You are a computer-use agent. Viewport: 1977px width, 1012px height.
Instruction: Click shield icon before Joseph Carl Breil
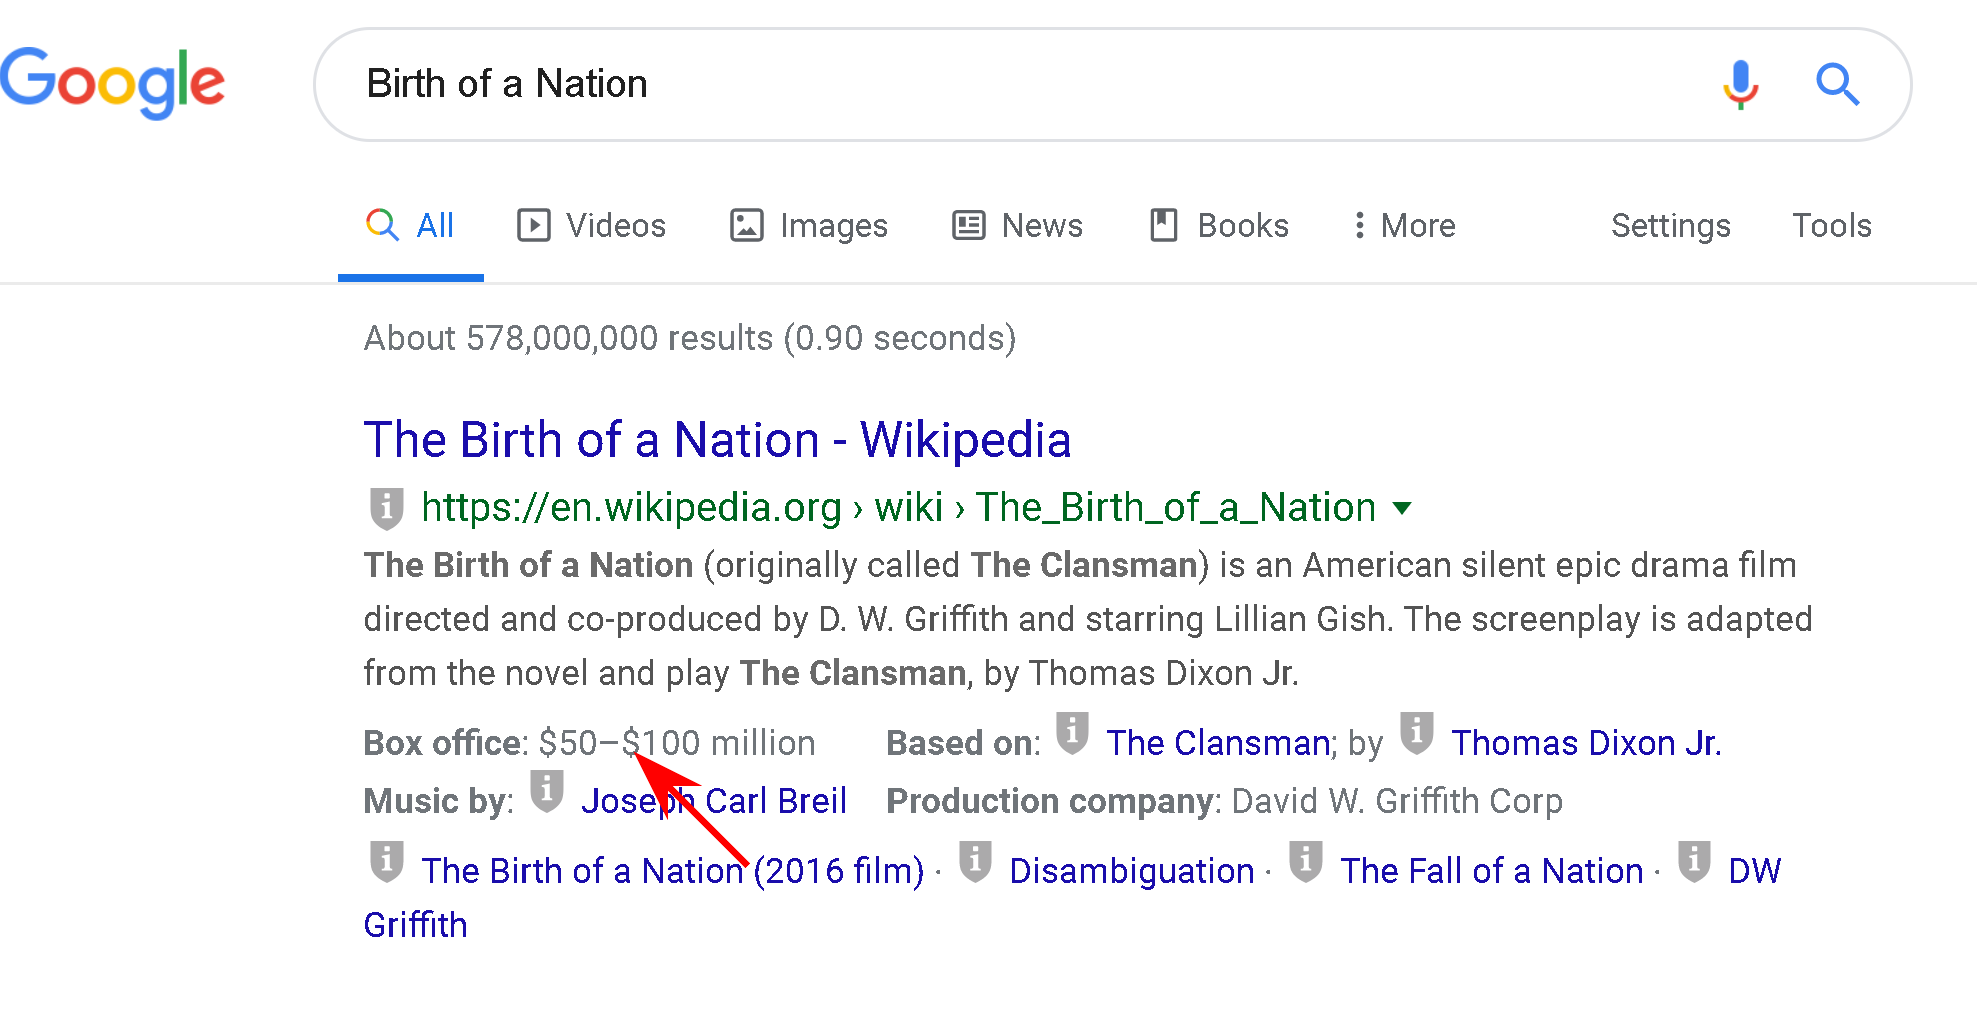tap(546, 791)
